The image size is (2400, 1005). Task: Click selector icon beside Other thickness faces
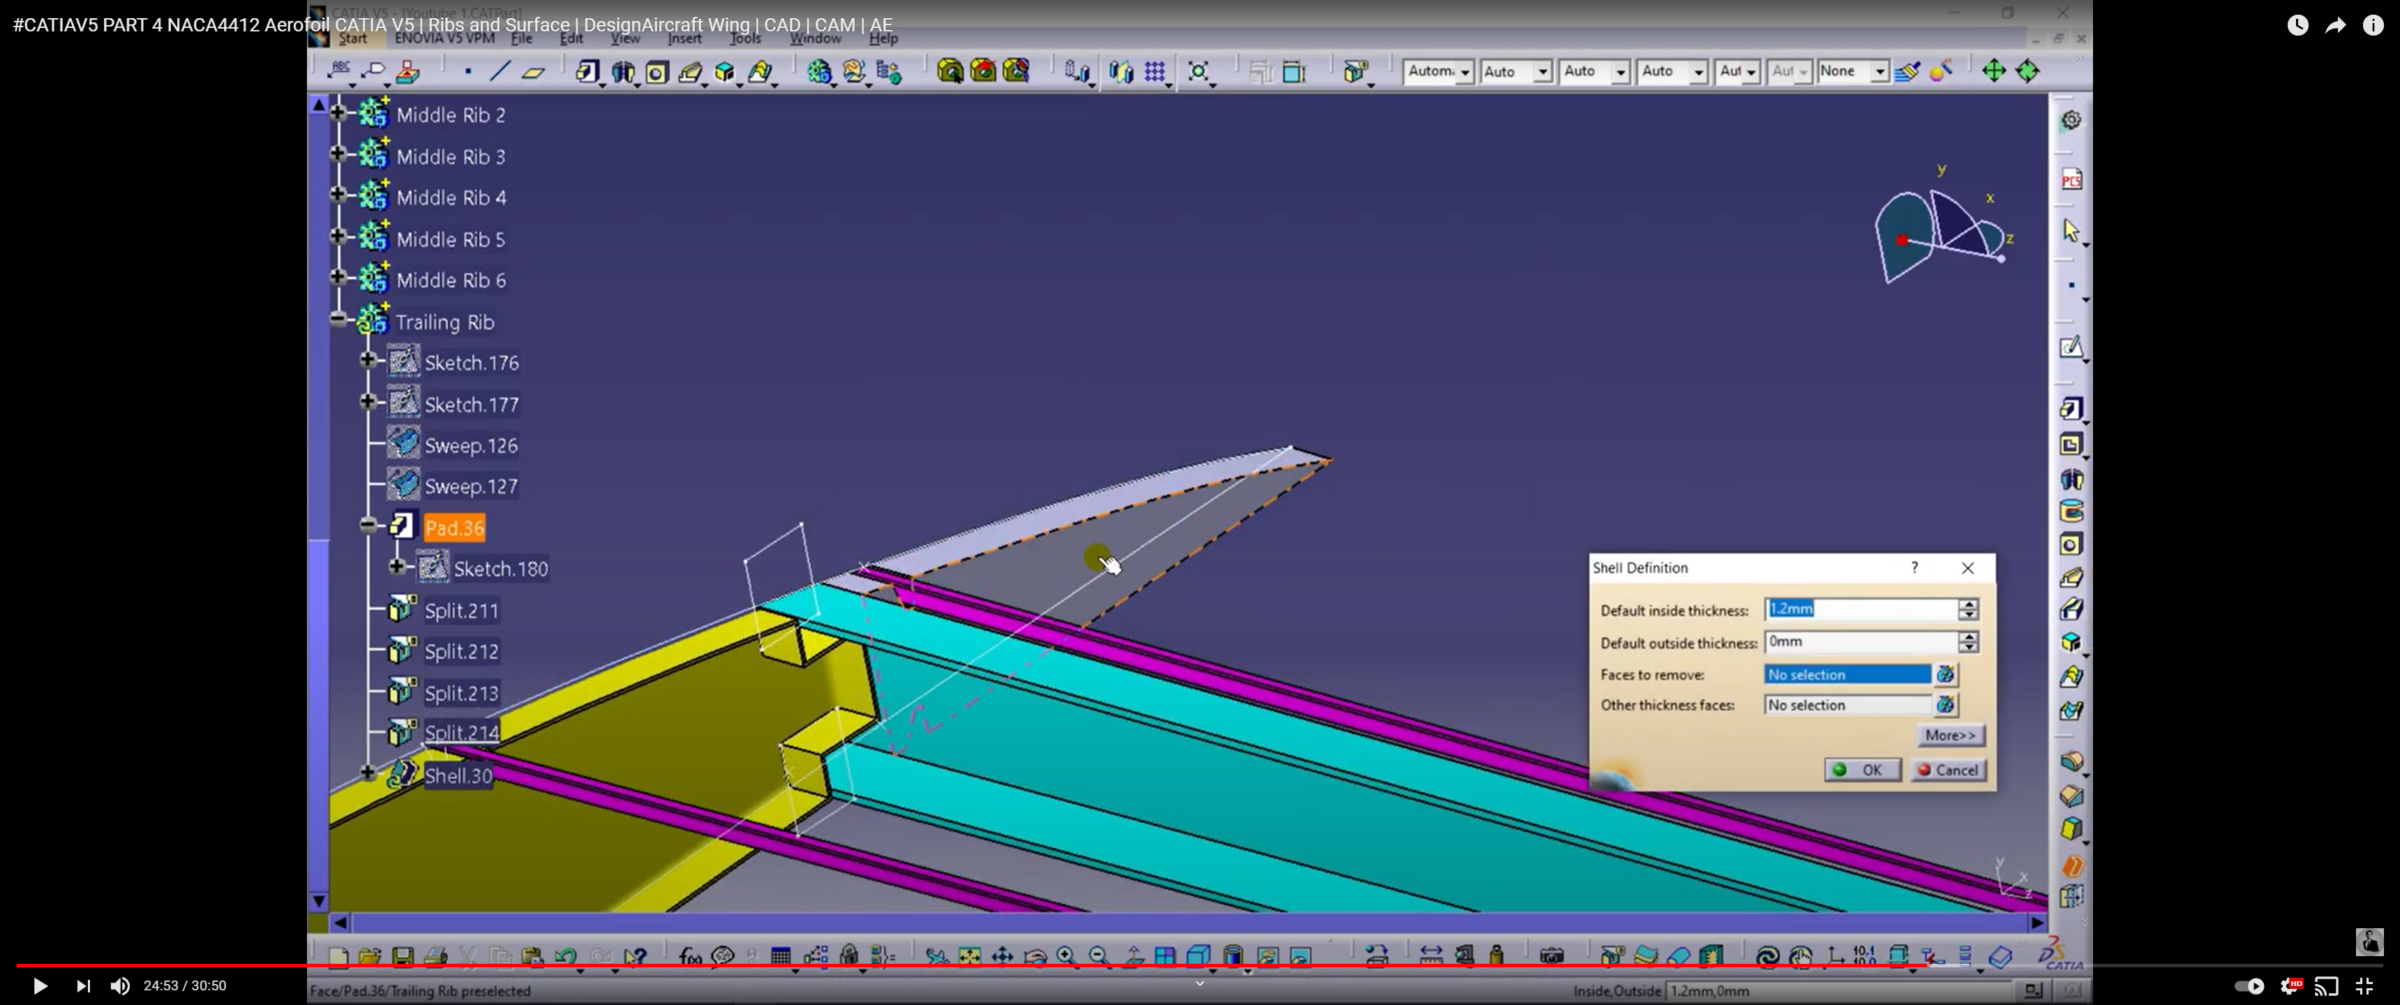point(1945,706)
